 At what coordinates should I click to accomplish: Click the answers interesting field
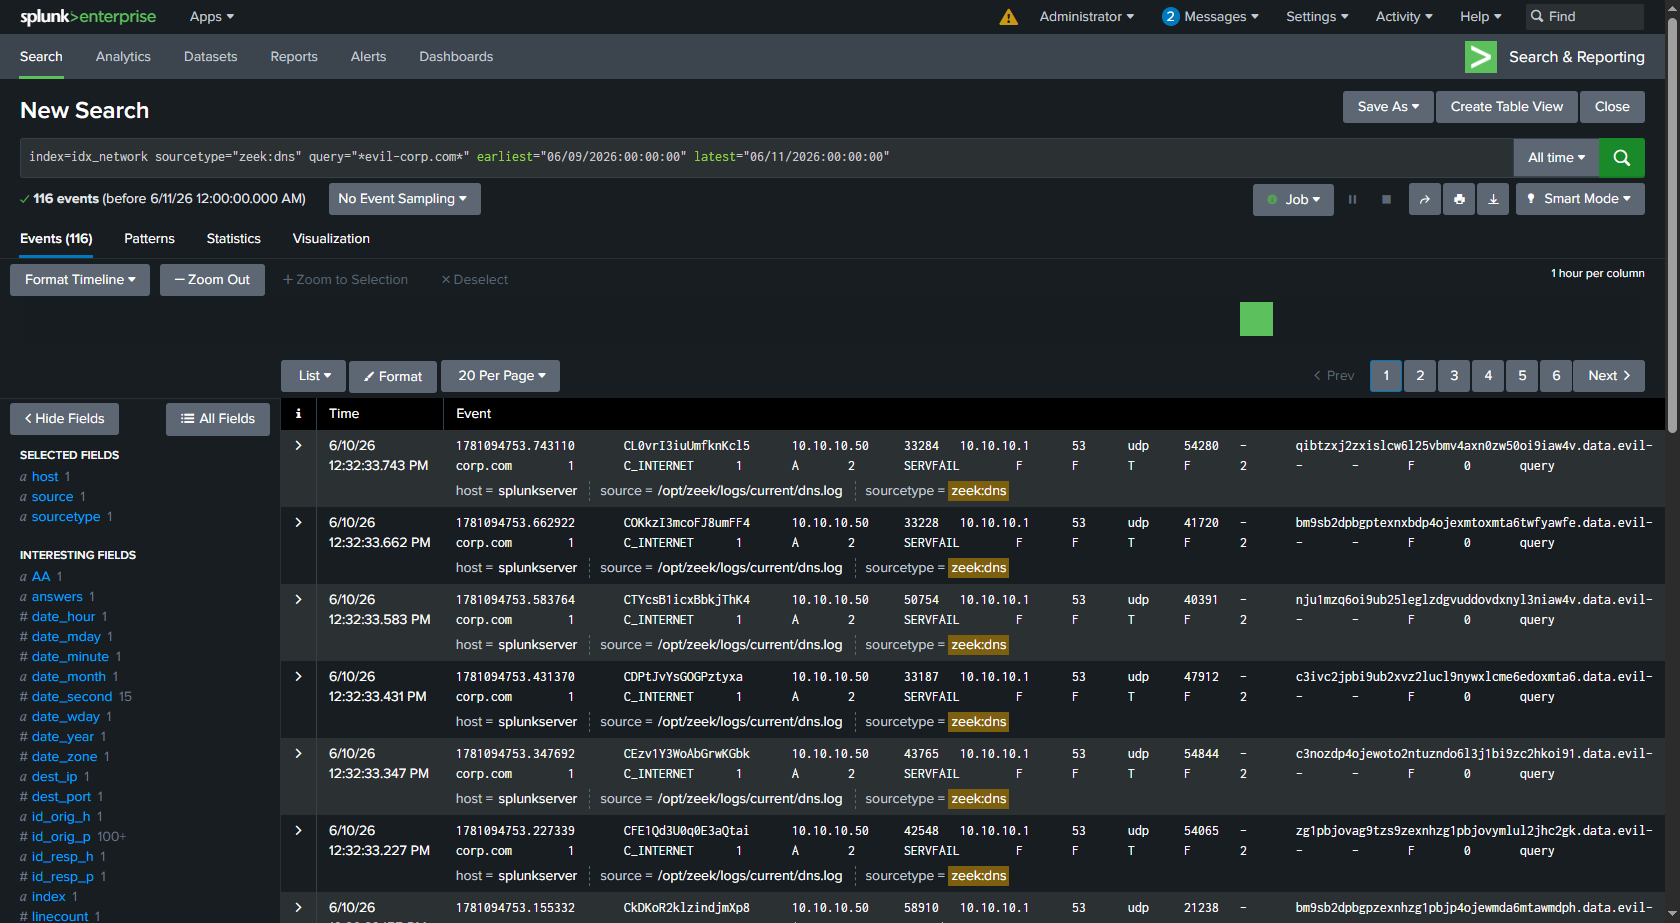pos(57,597)
